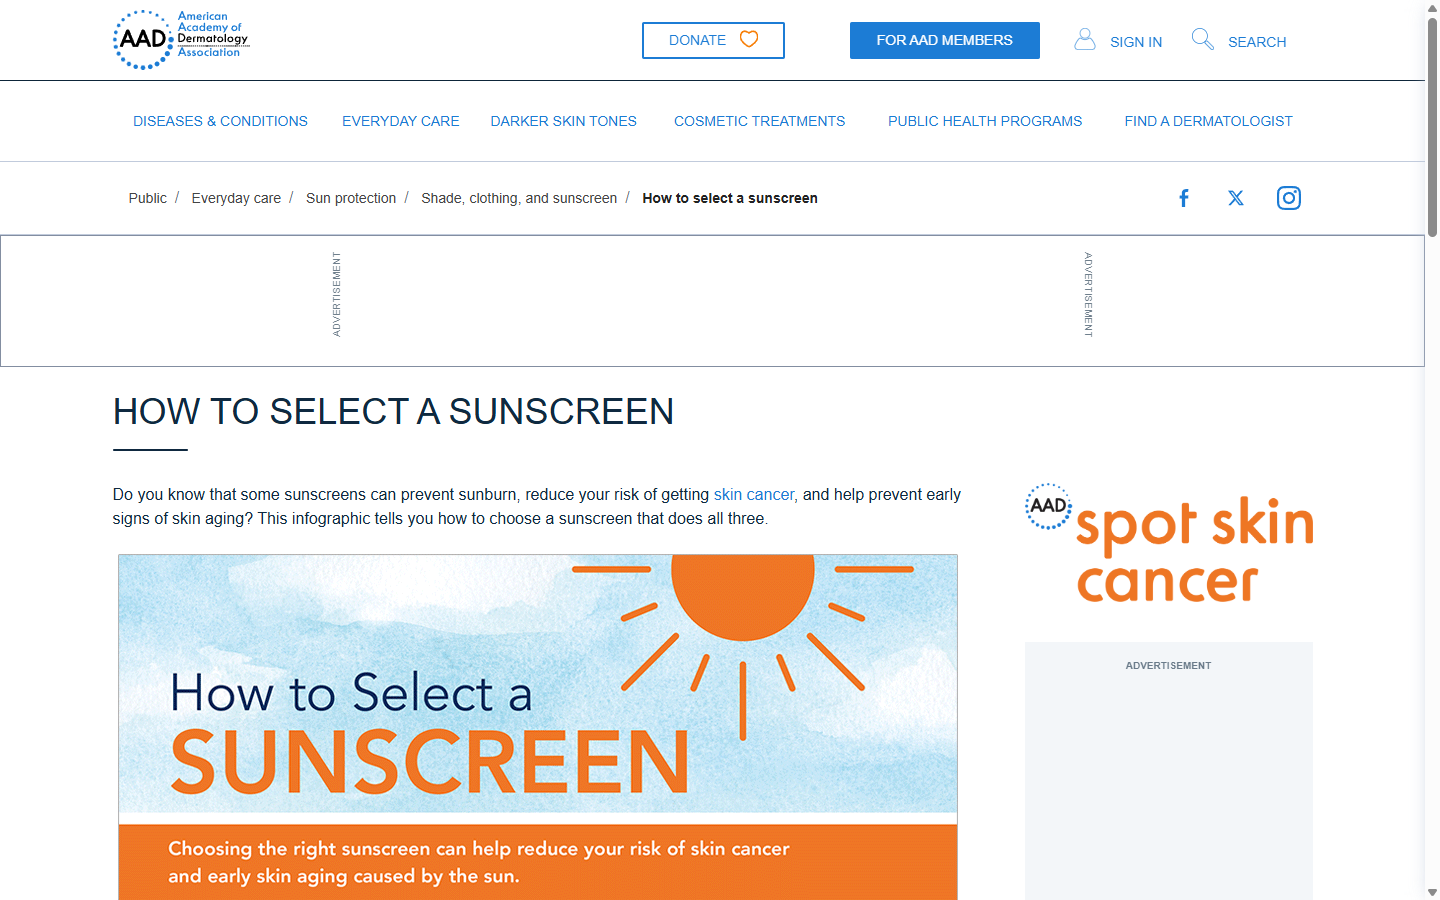Share on Facebook icon
The image size is (1440, 900).
point(1184,198)
